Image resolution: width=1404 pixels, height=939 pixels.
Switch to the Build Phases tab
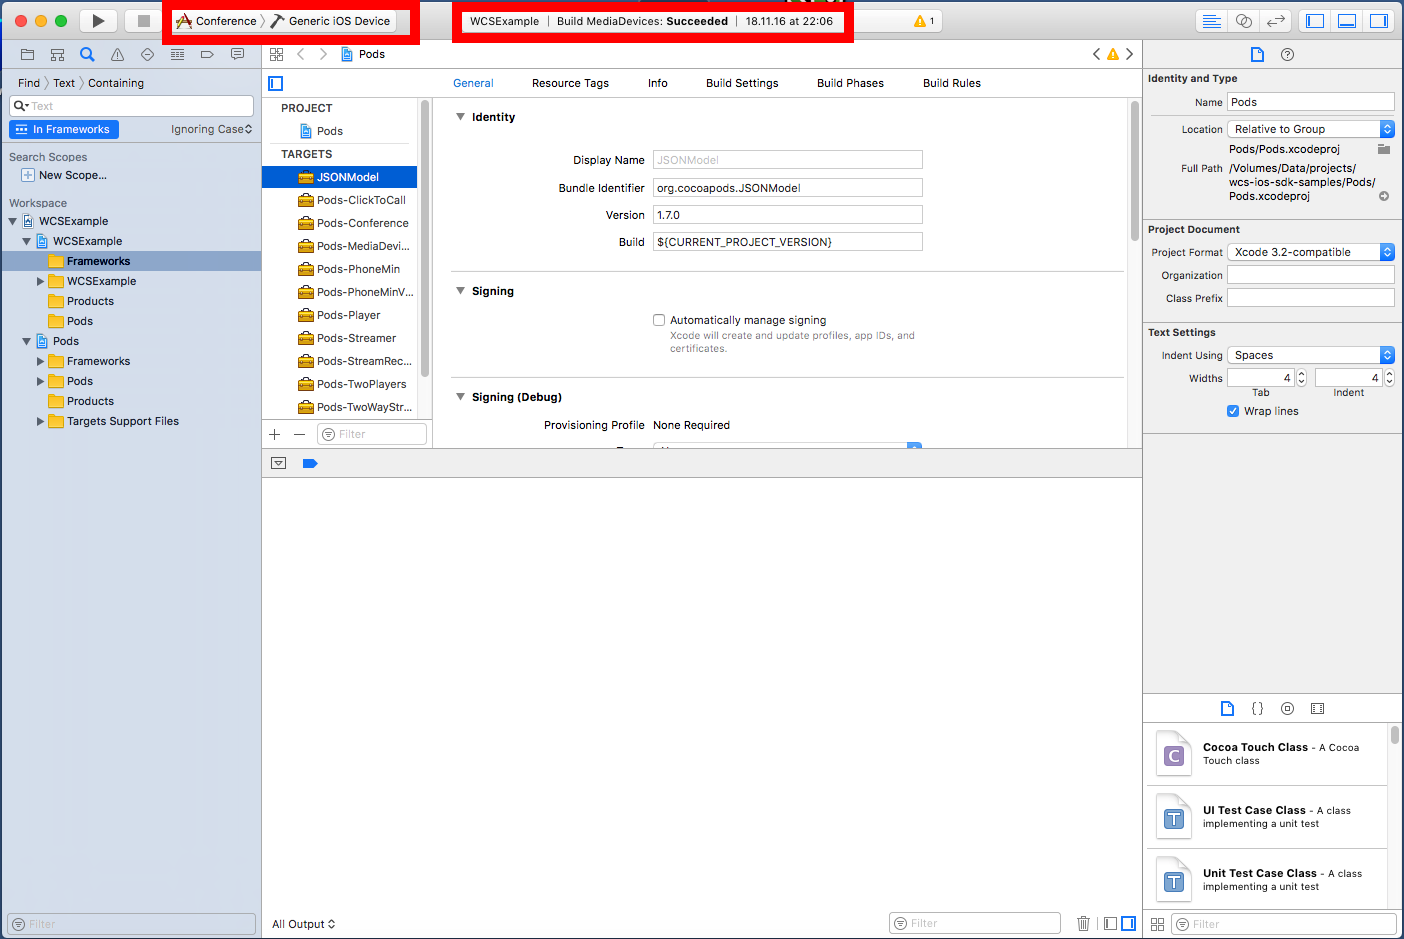[x=850, y=83]
